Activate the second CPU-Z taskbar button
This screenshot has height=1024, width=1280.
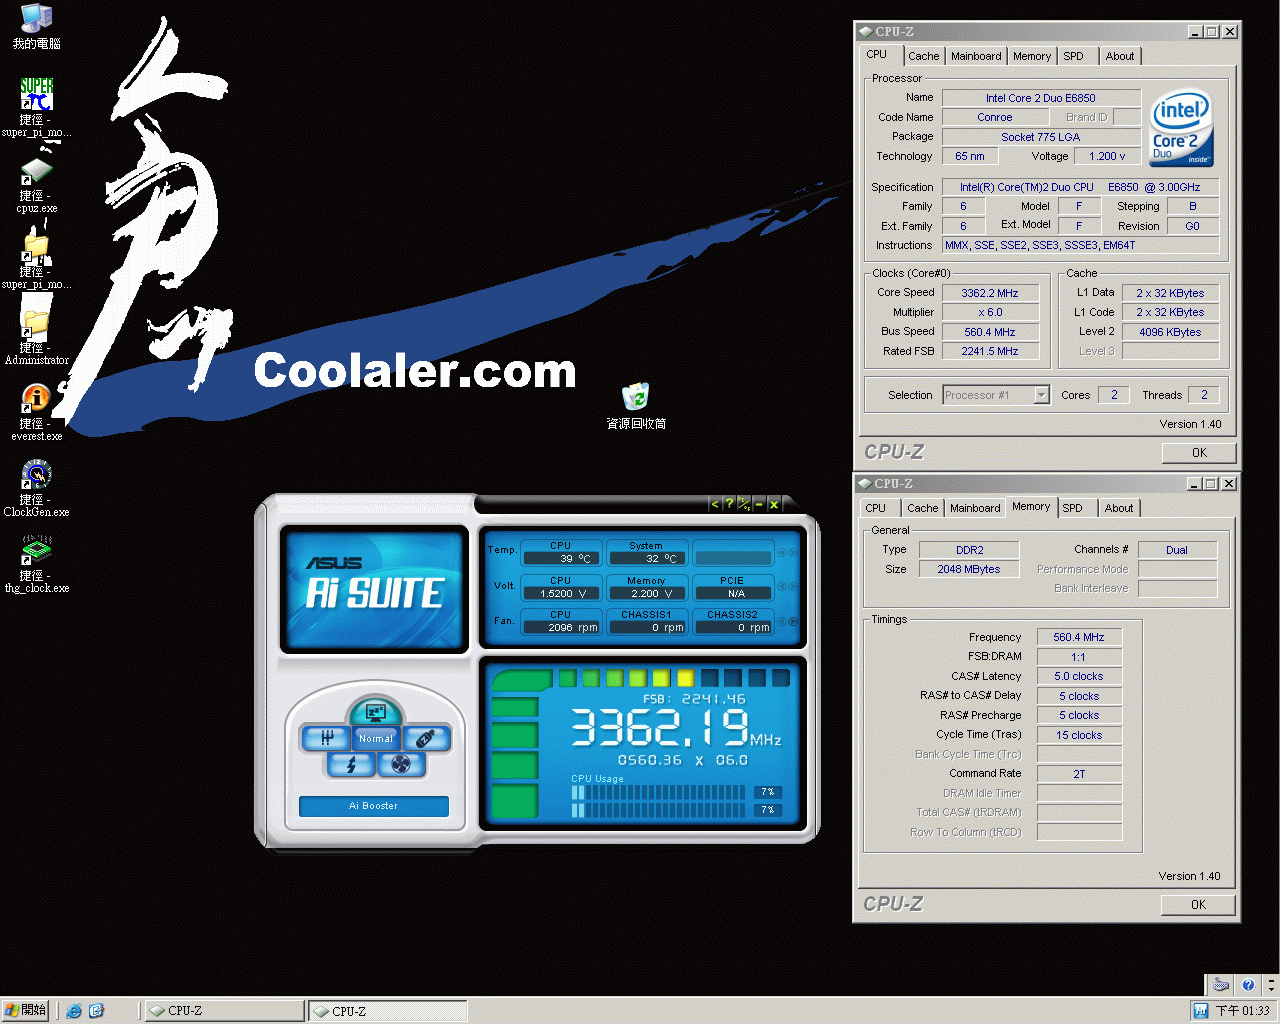click(x=388, y=1011)
